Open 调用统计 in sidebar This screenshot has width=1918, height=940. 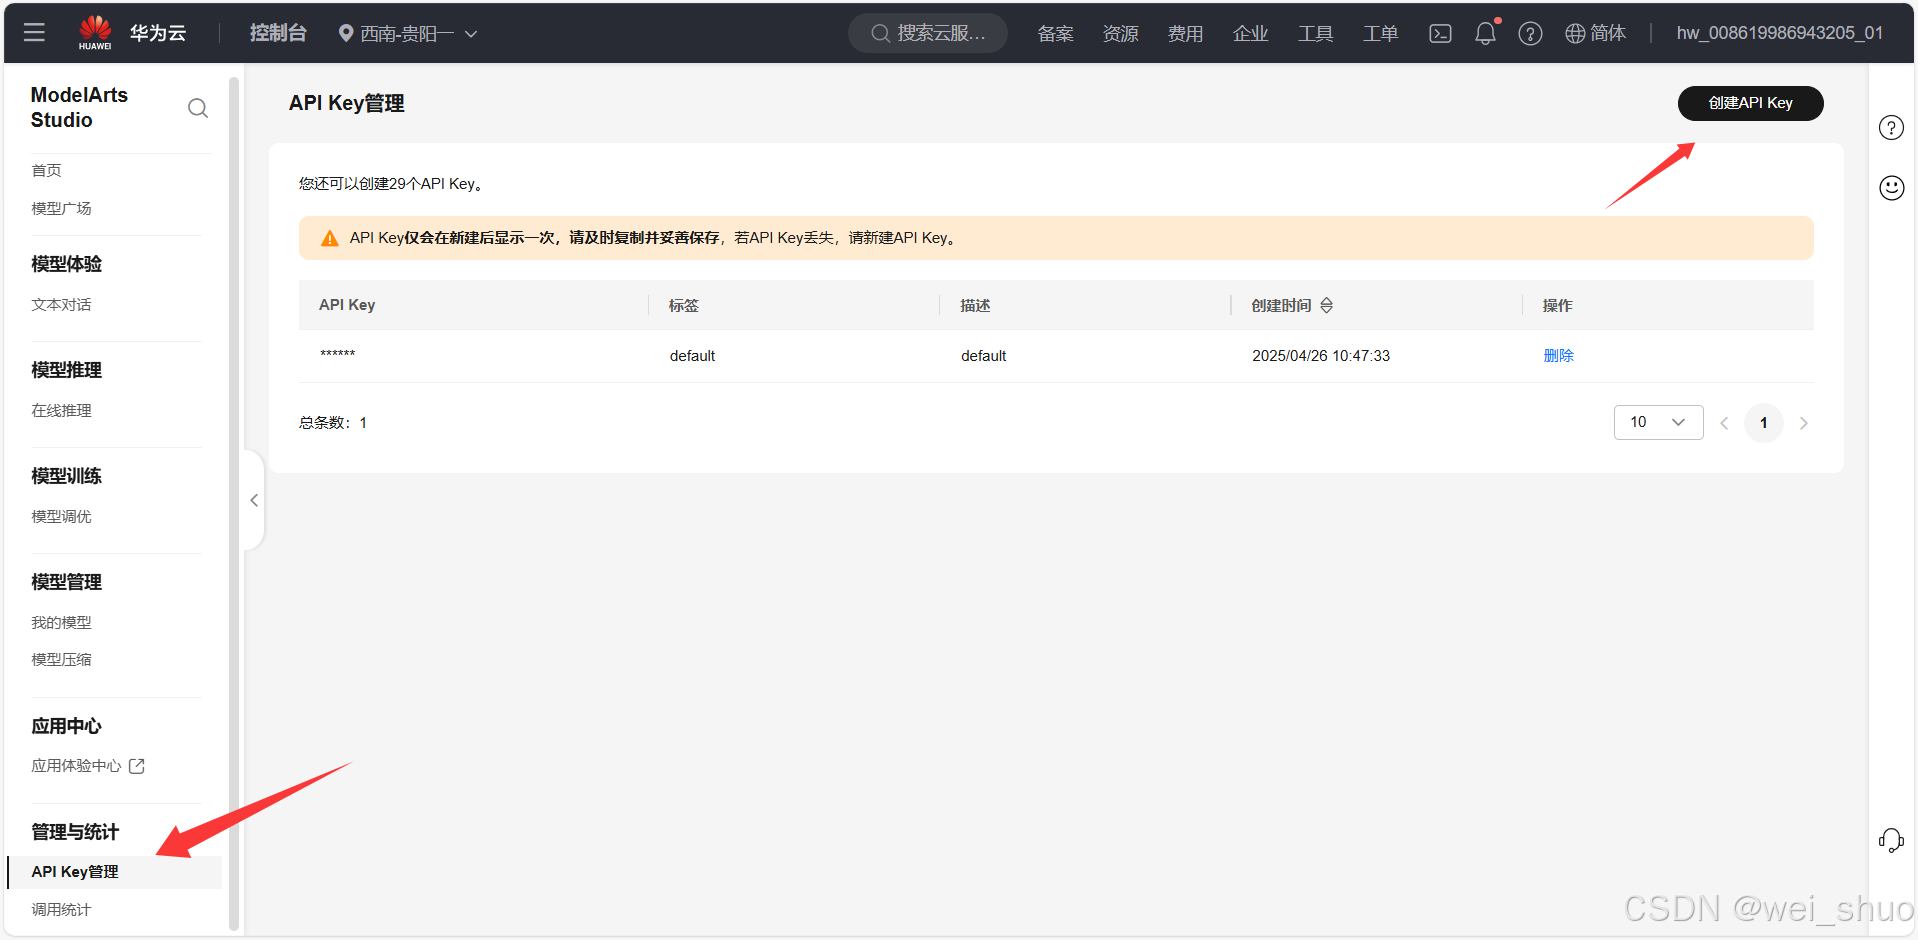(61, 909)
